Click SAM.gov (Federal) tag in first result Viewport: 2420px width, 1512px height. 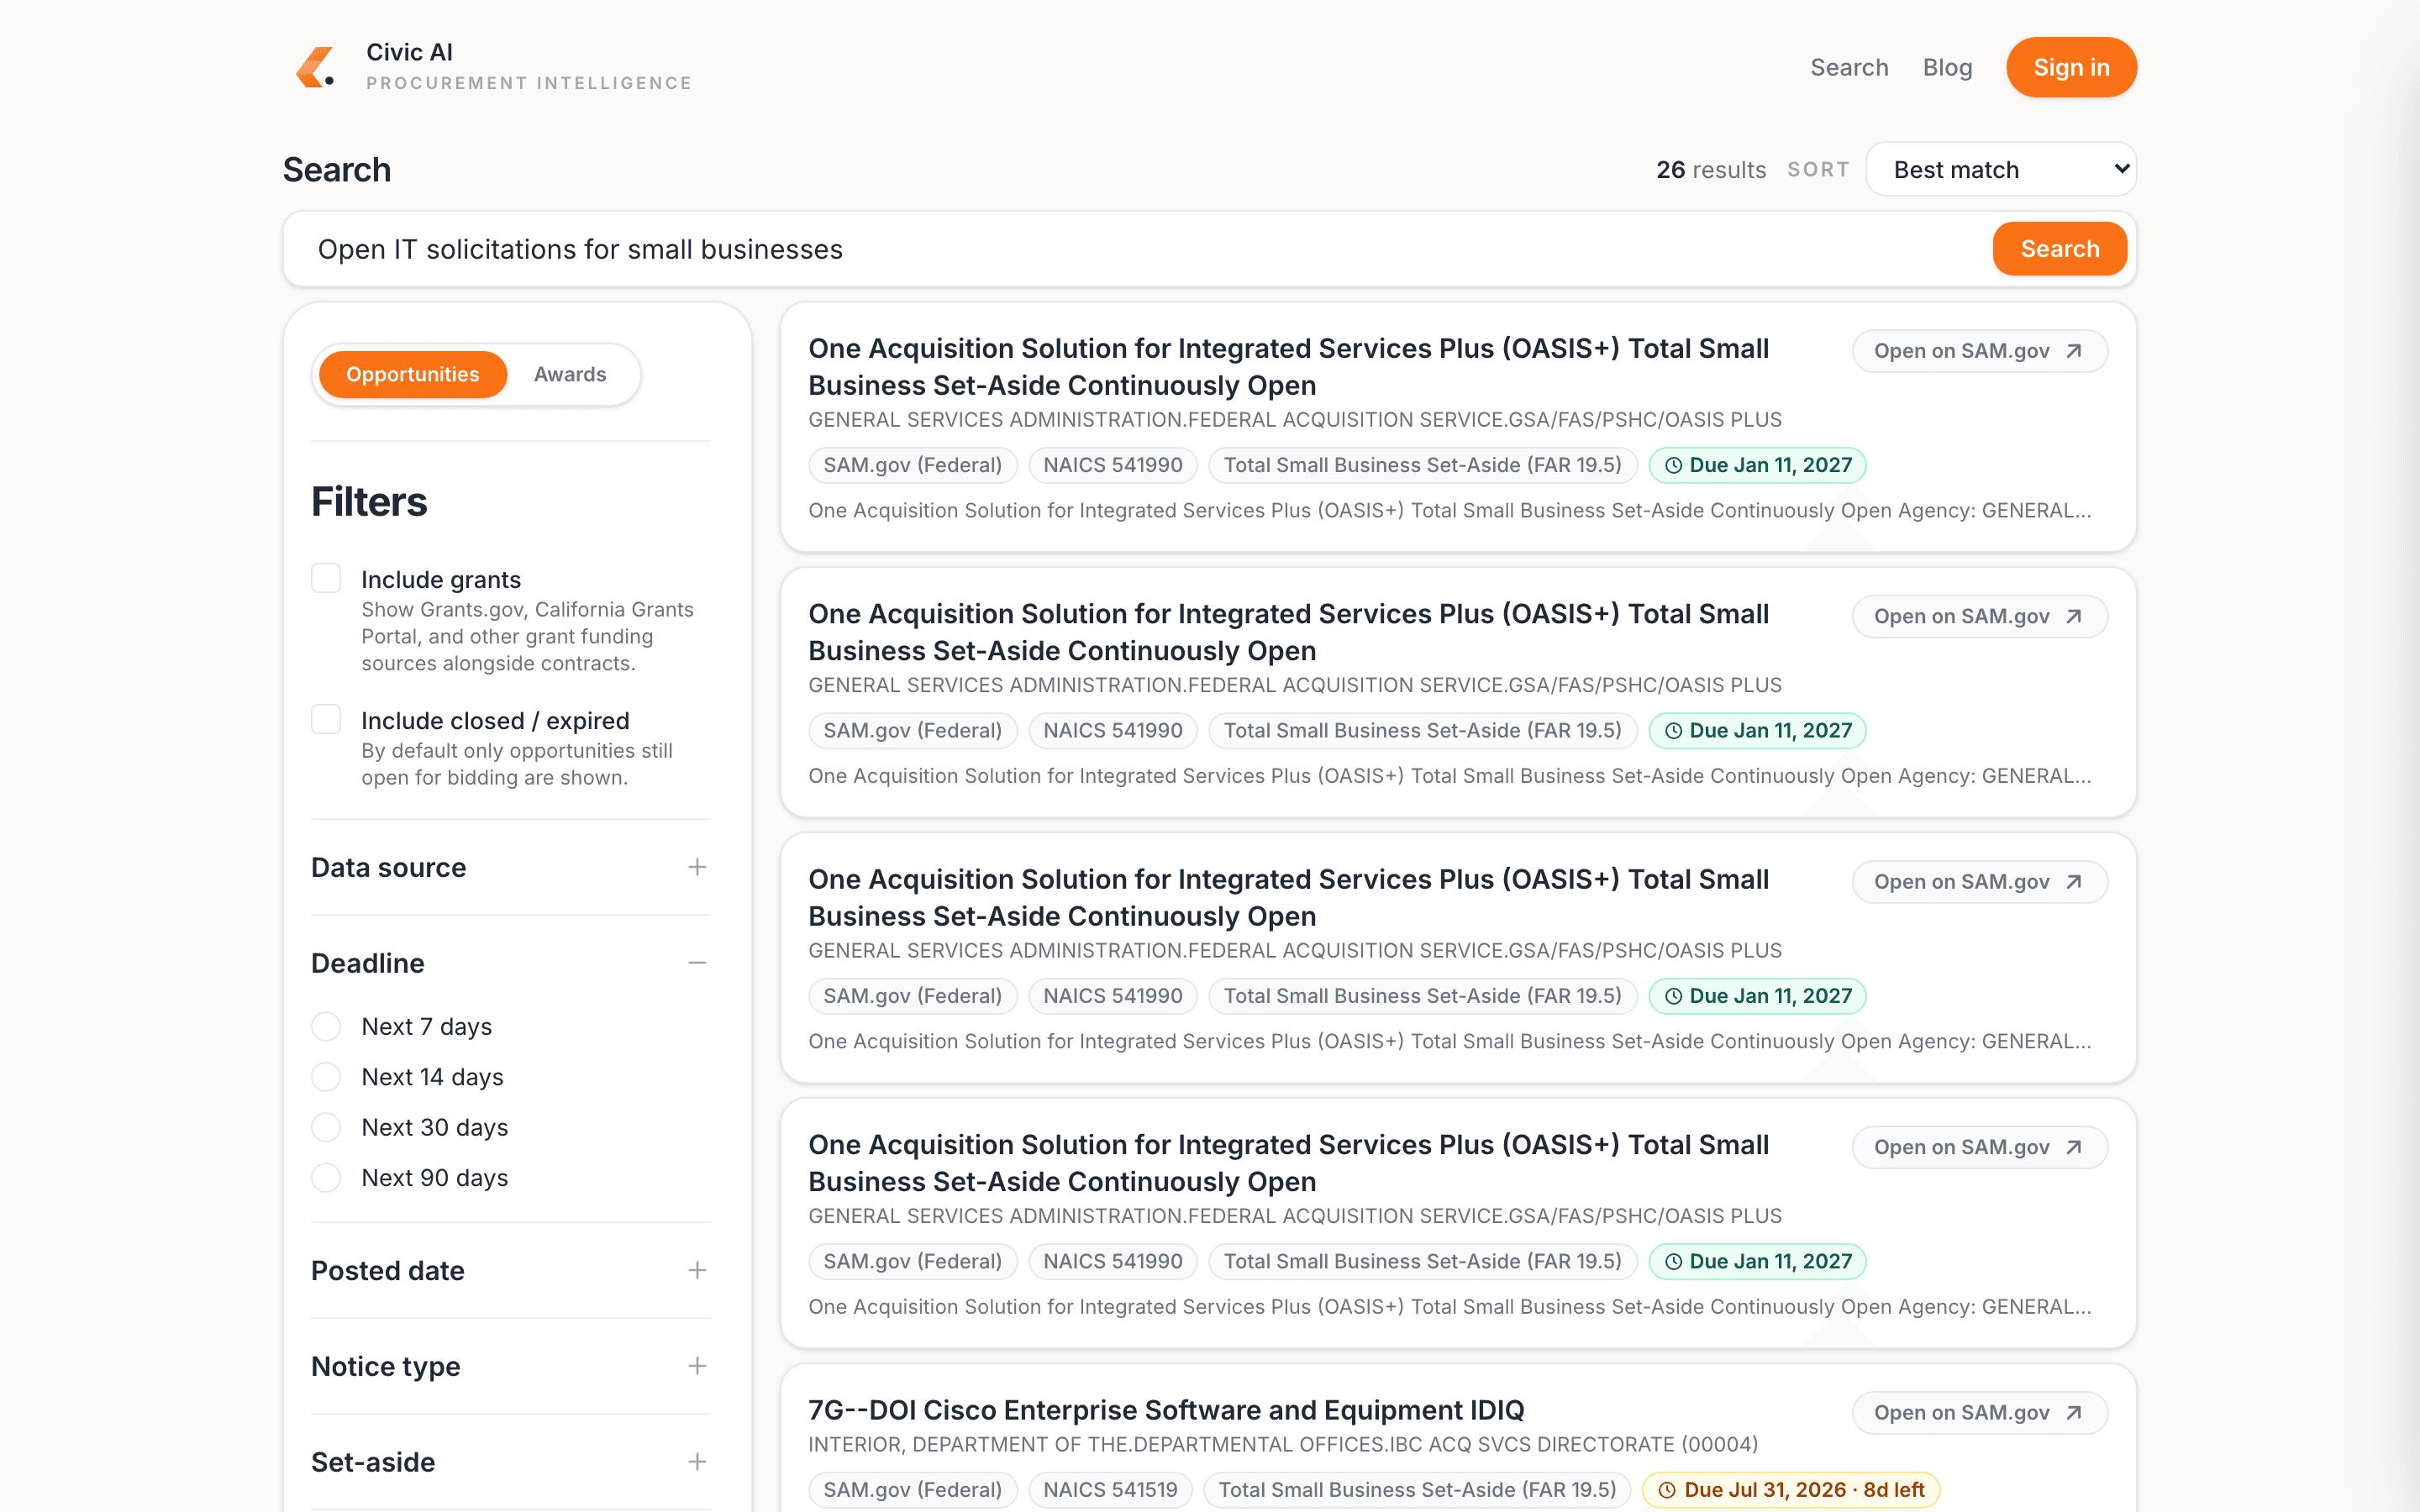912,465
